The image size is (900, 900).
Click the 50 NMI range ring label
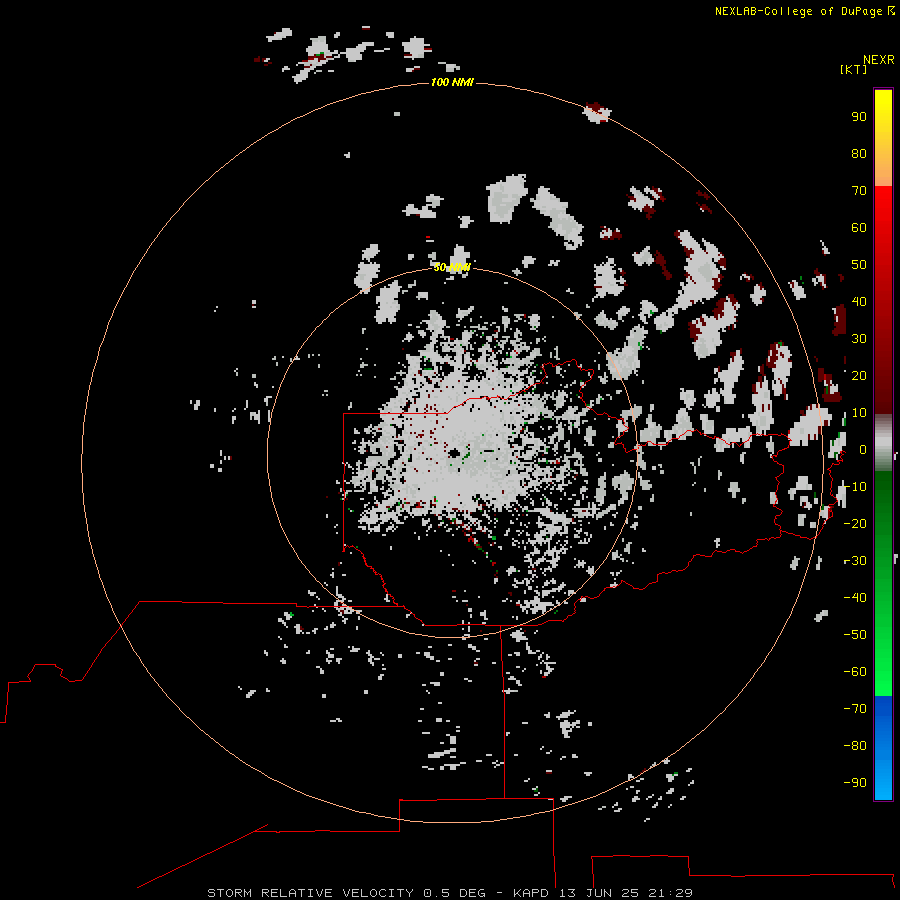point(452,267)
